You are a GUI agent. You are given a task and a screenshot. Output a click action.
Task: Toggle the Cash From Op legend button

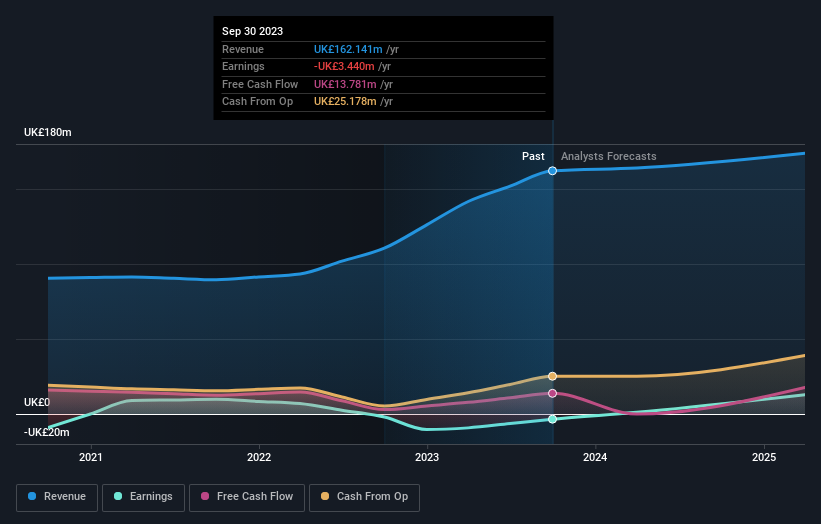tap(364, 497)
